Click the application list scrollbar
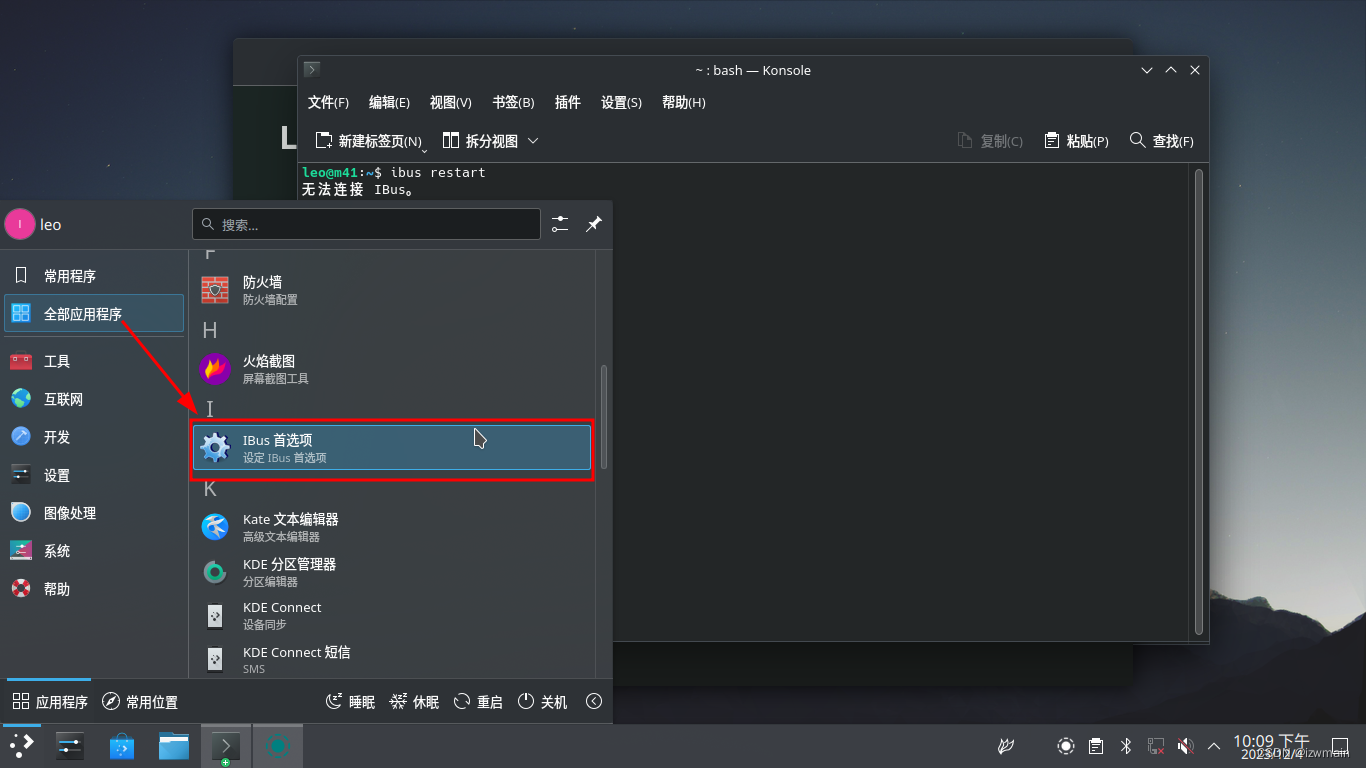The height and width of the screenshot is (768, 1366). pyautogui.click(x=603, y=418)
